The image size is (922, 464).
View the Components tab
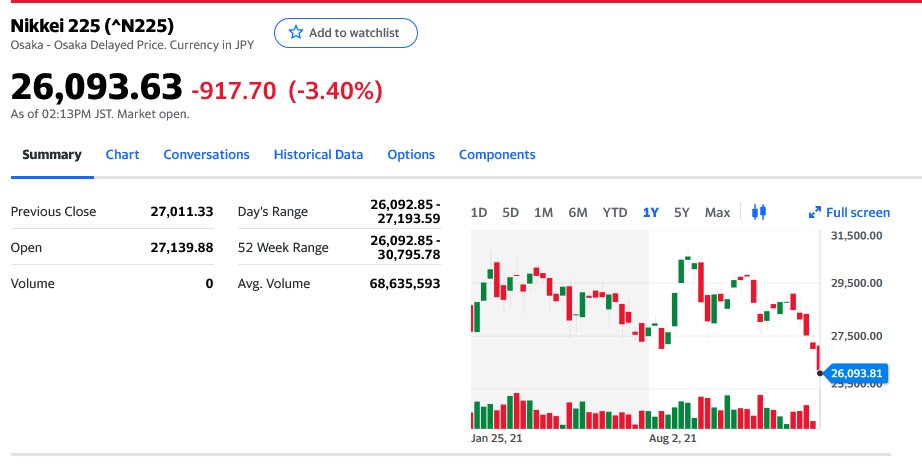point(497,155)
